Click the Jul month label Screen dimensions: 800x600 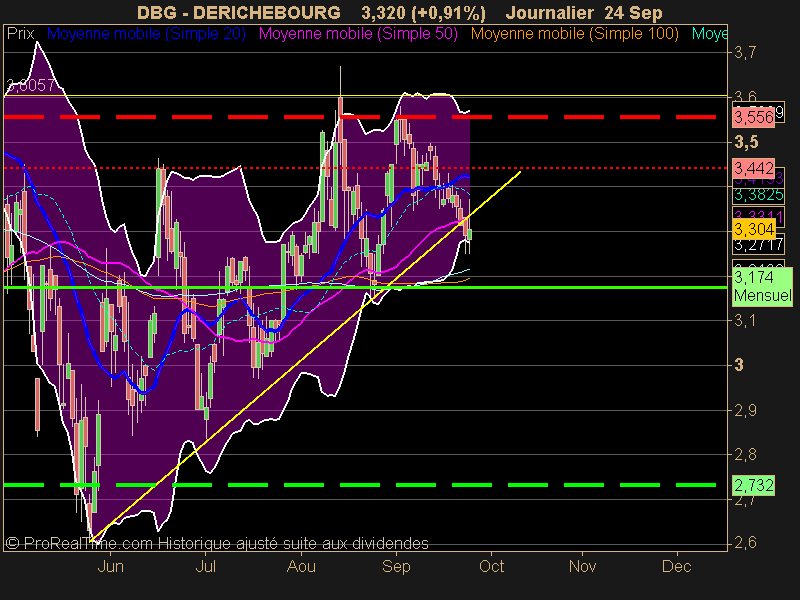click(x=206, y=566)
